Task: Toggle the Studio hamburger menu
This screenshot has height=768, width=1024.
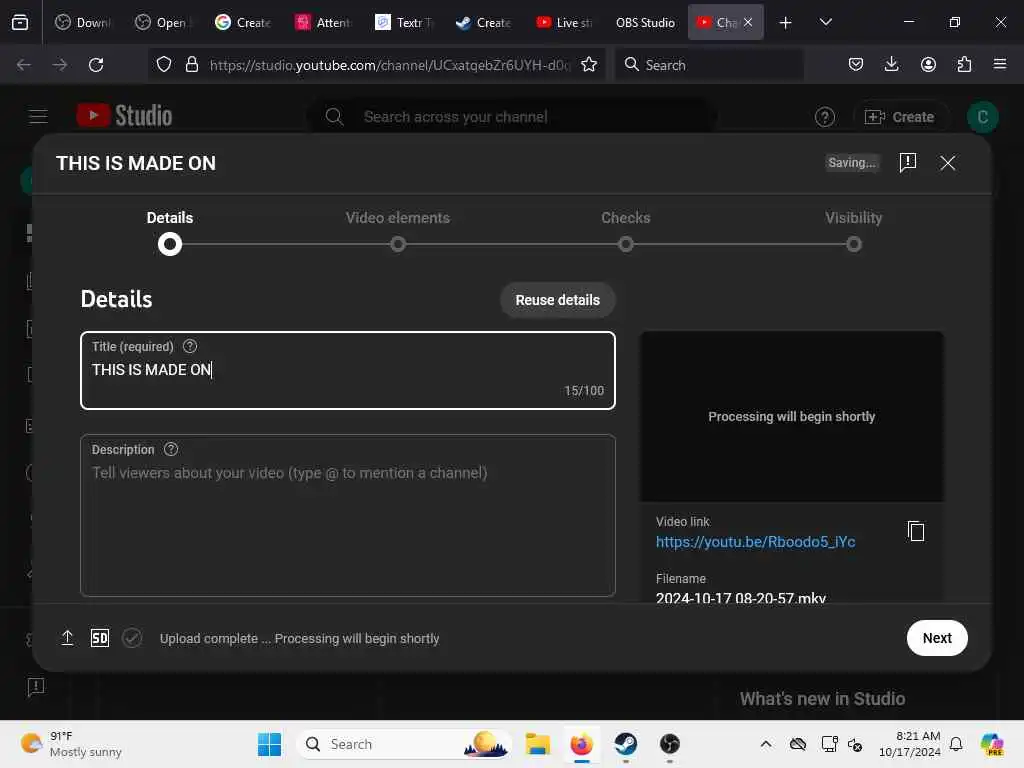Action: point(39,117)
